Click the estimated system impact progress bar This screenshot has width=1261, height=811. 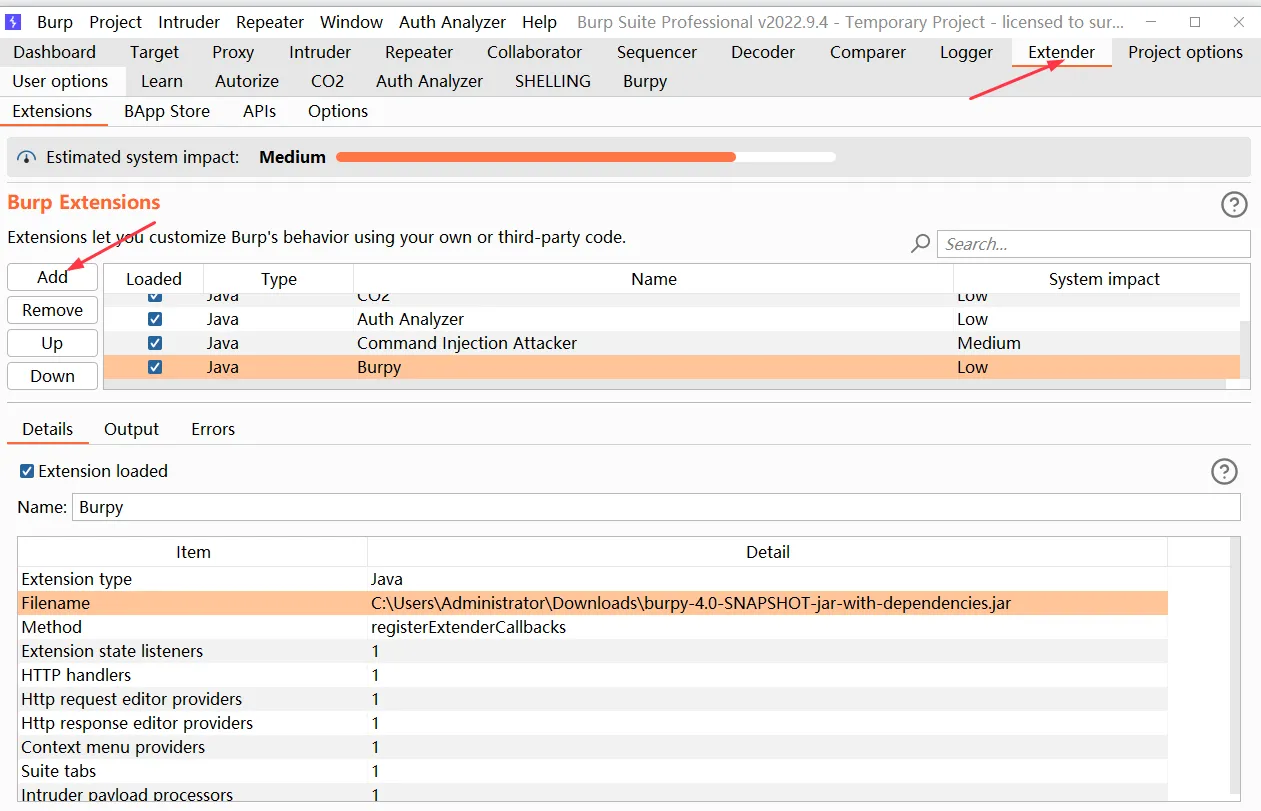click(585, 157)
